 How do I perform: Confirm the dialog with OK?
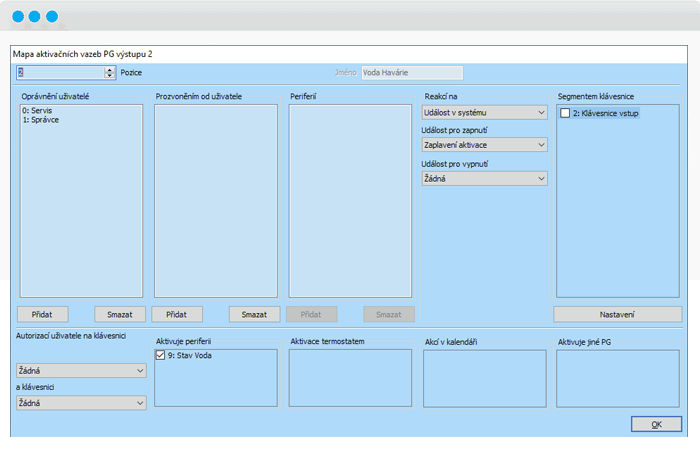point(656,424)
